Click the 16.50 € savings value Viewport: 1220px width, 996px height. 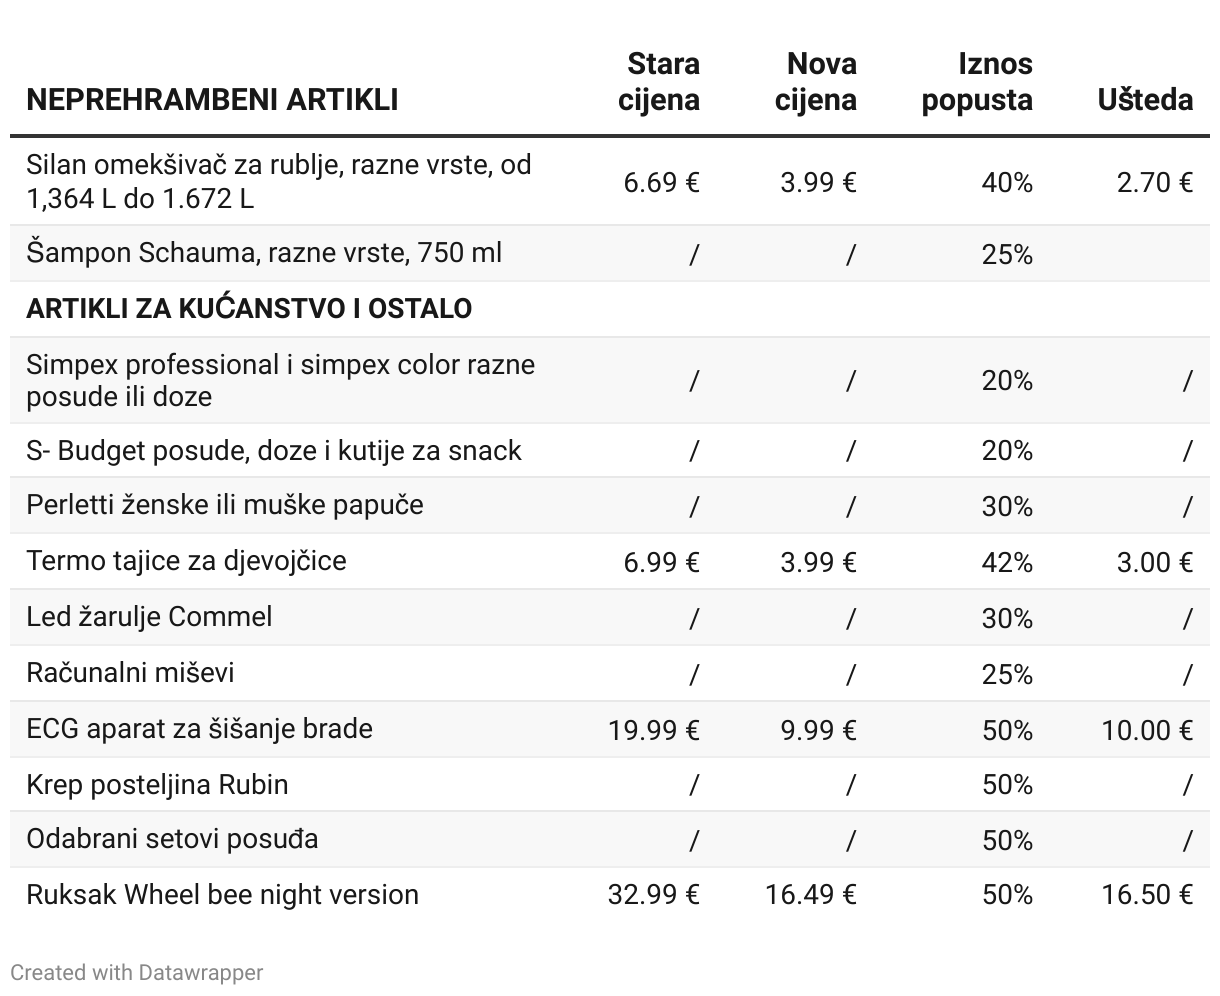[x=1147, y=895]
